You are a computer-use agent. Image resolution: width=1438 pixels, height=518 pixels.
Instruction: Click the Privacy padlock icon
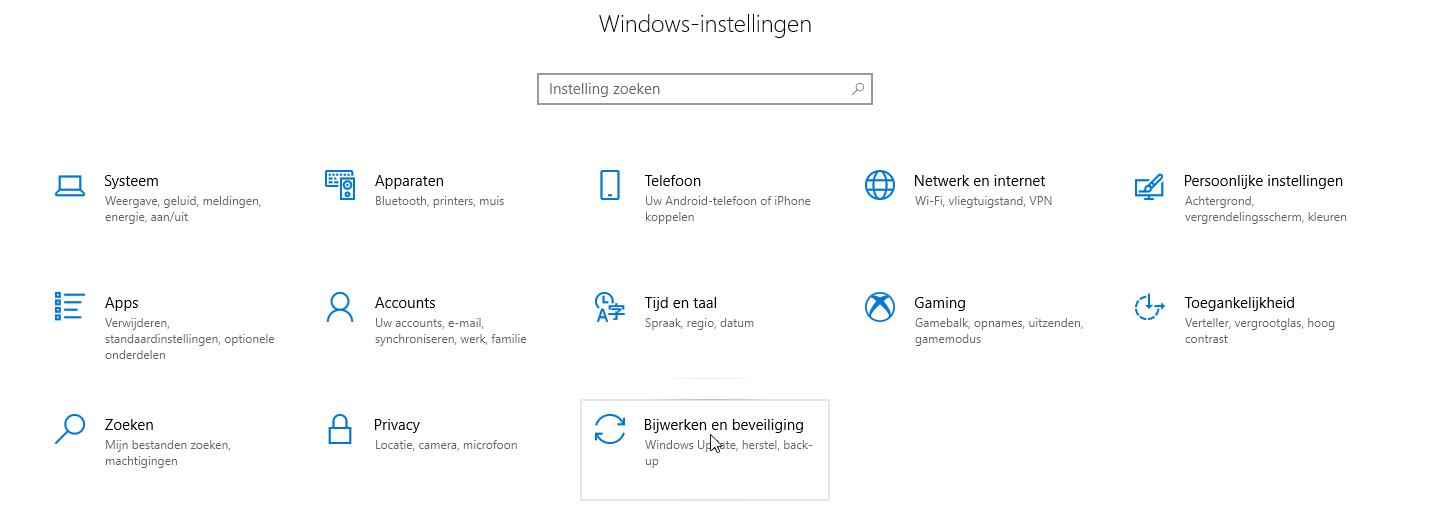pos(340,429)
